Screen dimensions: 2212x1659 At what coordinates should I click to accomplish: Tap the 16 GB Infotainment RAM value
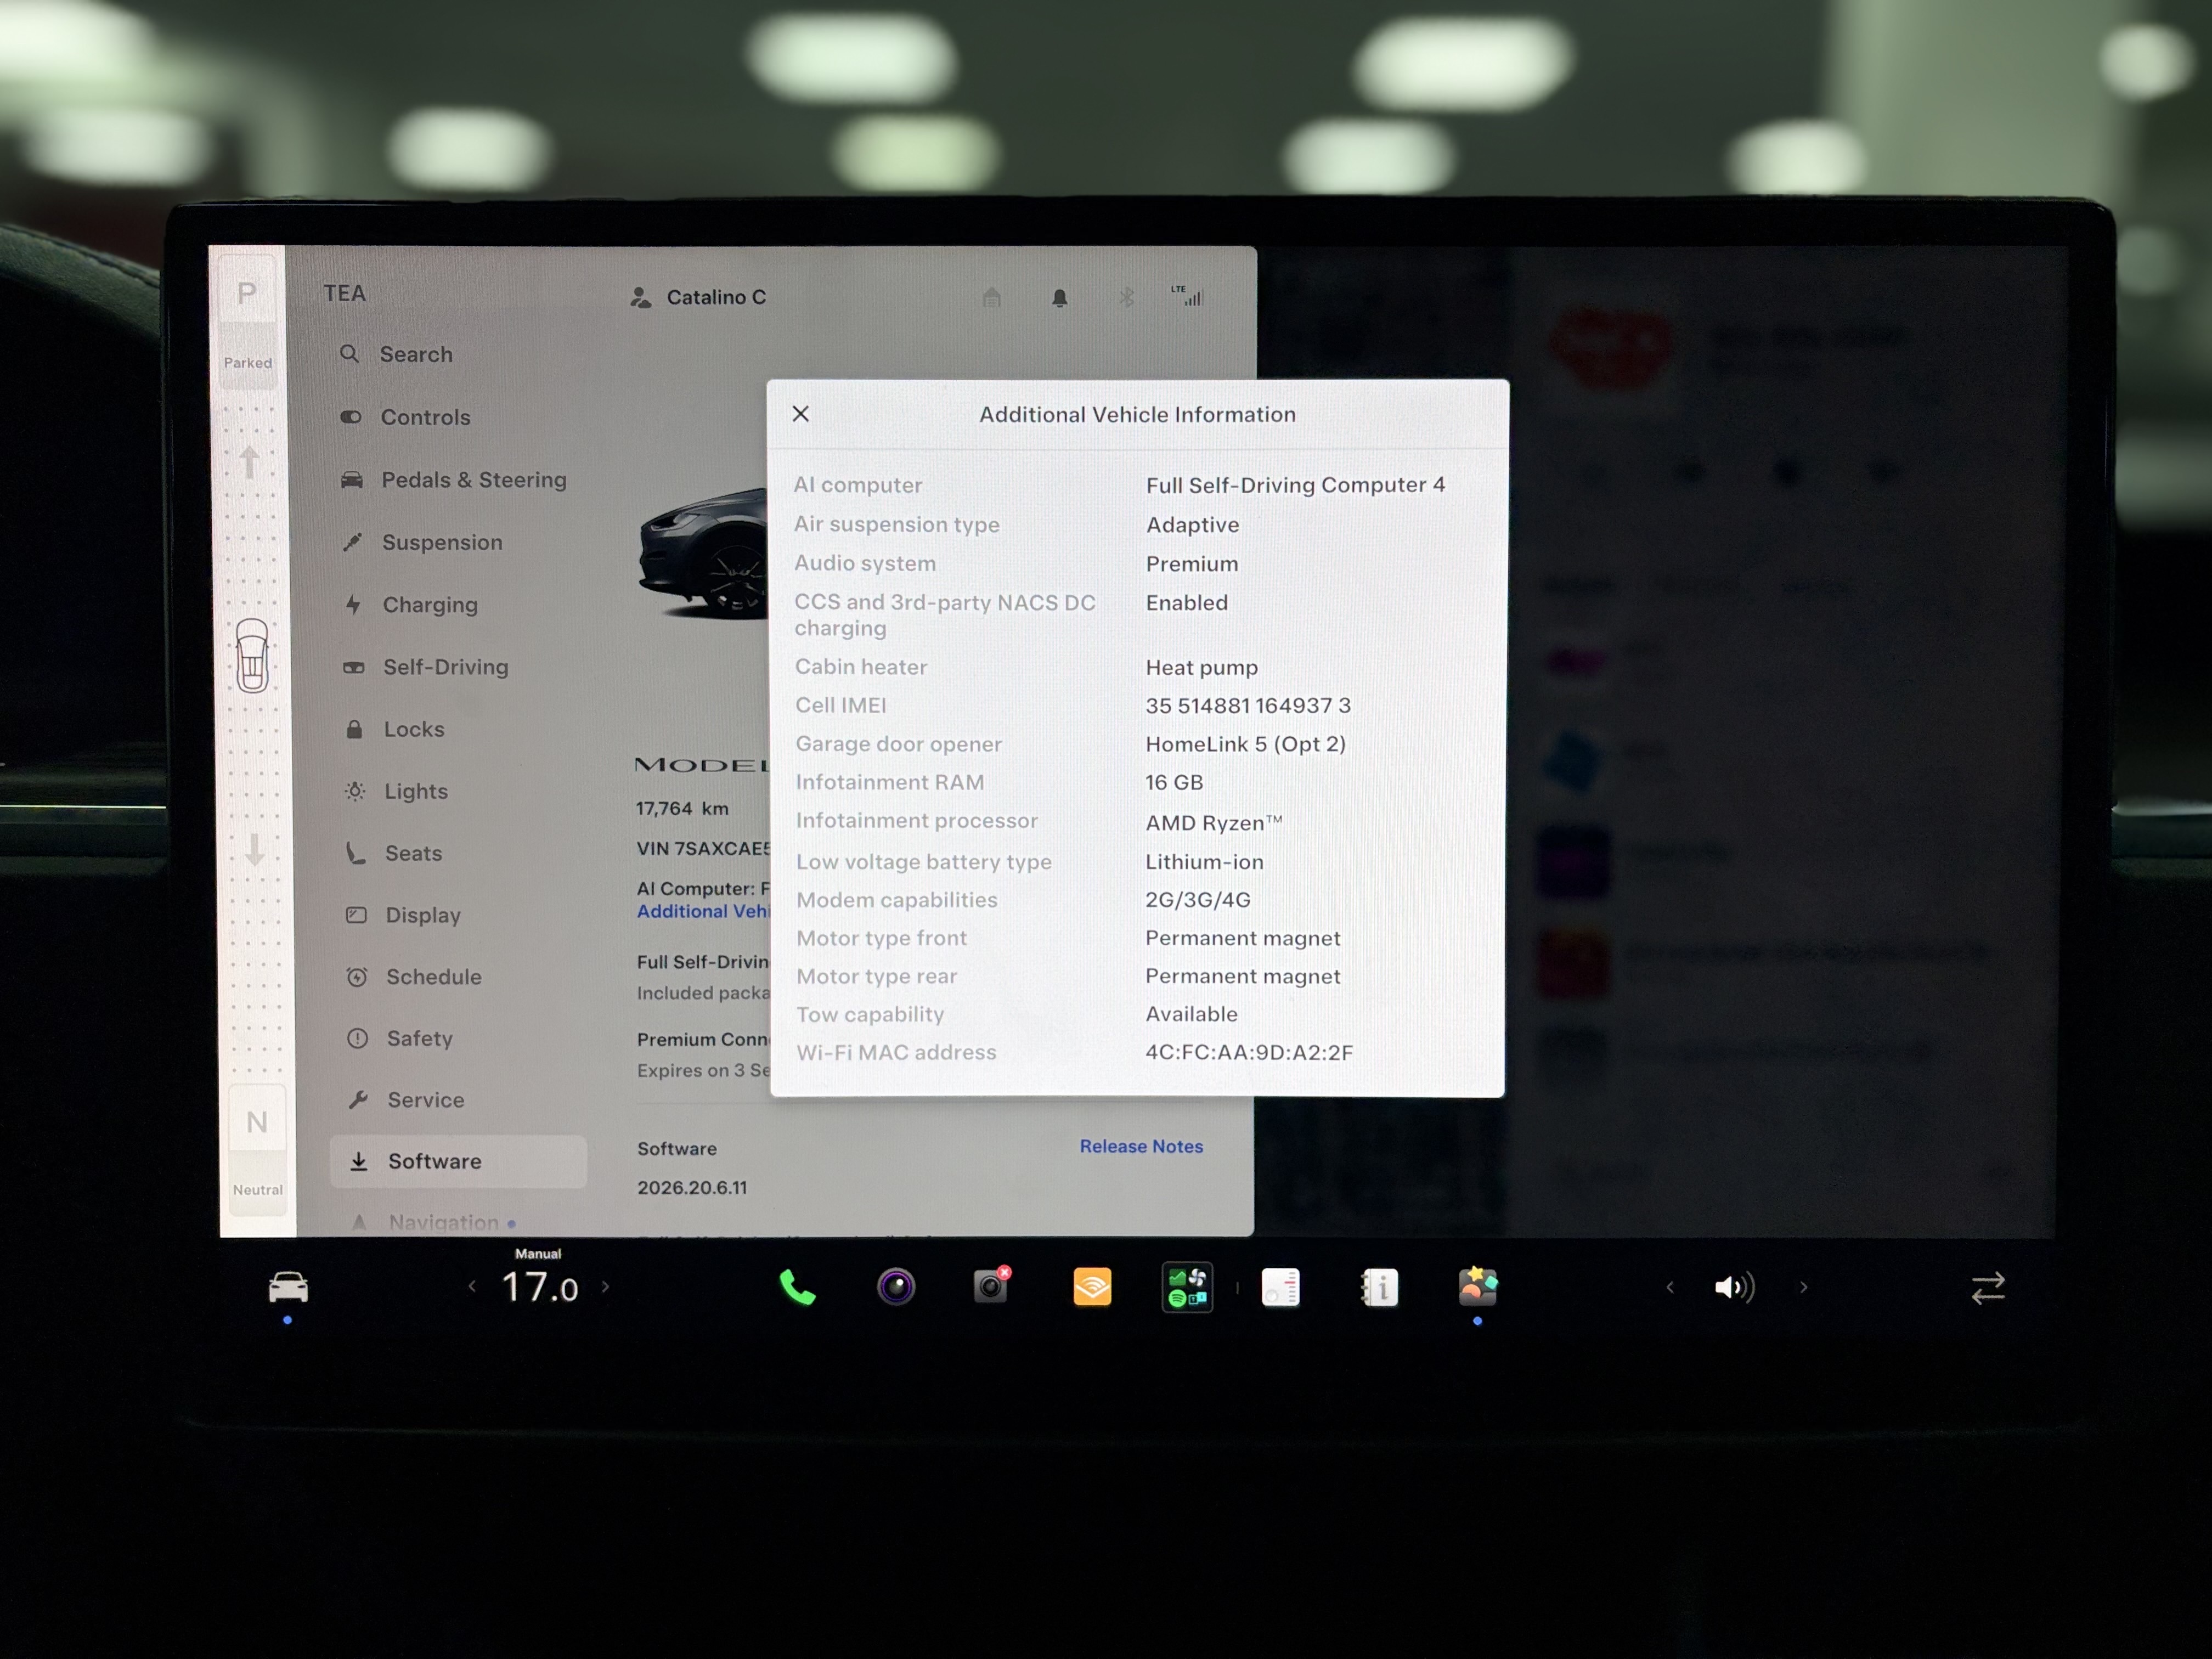tap(1174, 782)
